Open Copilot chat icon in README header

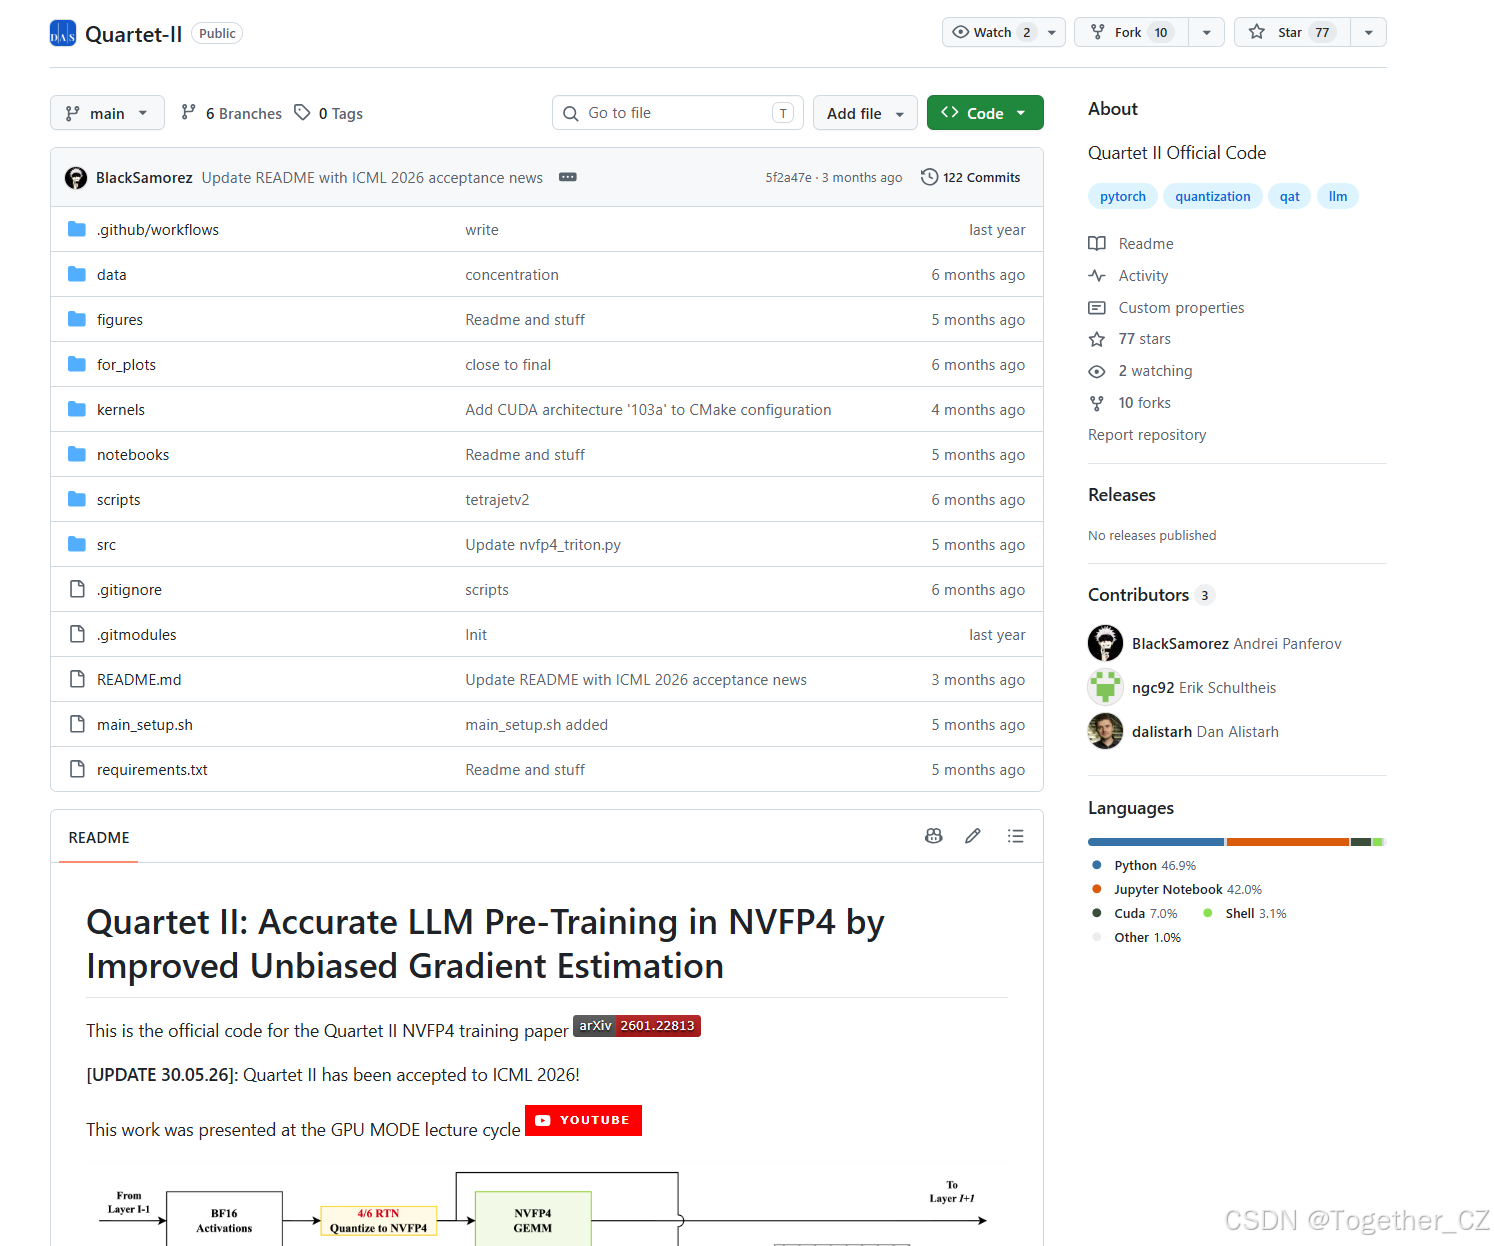pos(934,836)
